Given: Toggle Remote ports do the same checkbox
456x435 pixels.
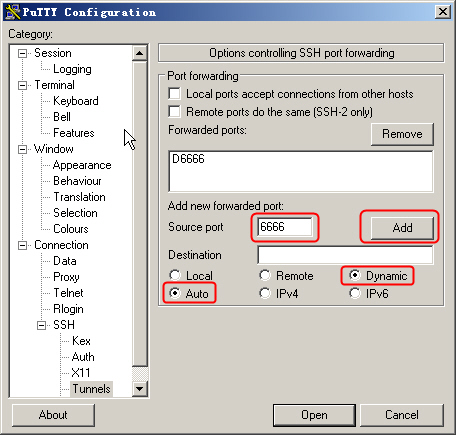Looking at the screenshot, I should (x=174, y=112).
